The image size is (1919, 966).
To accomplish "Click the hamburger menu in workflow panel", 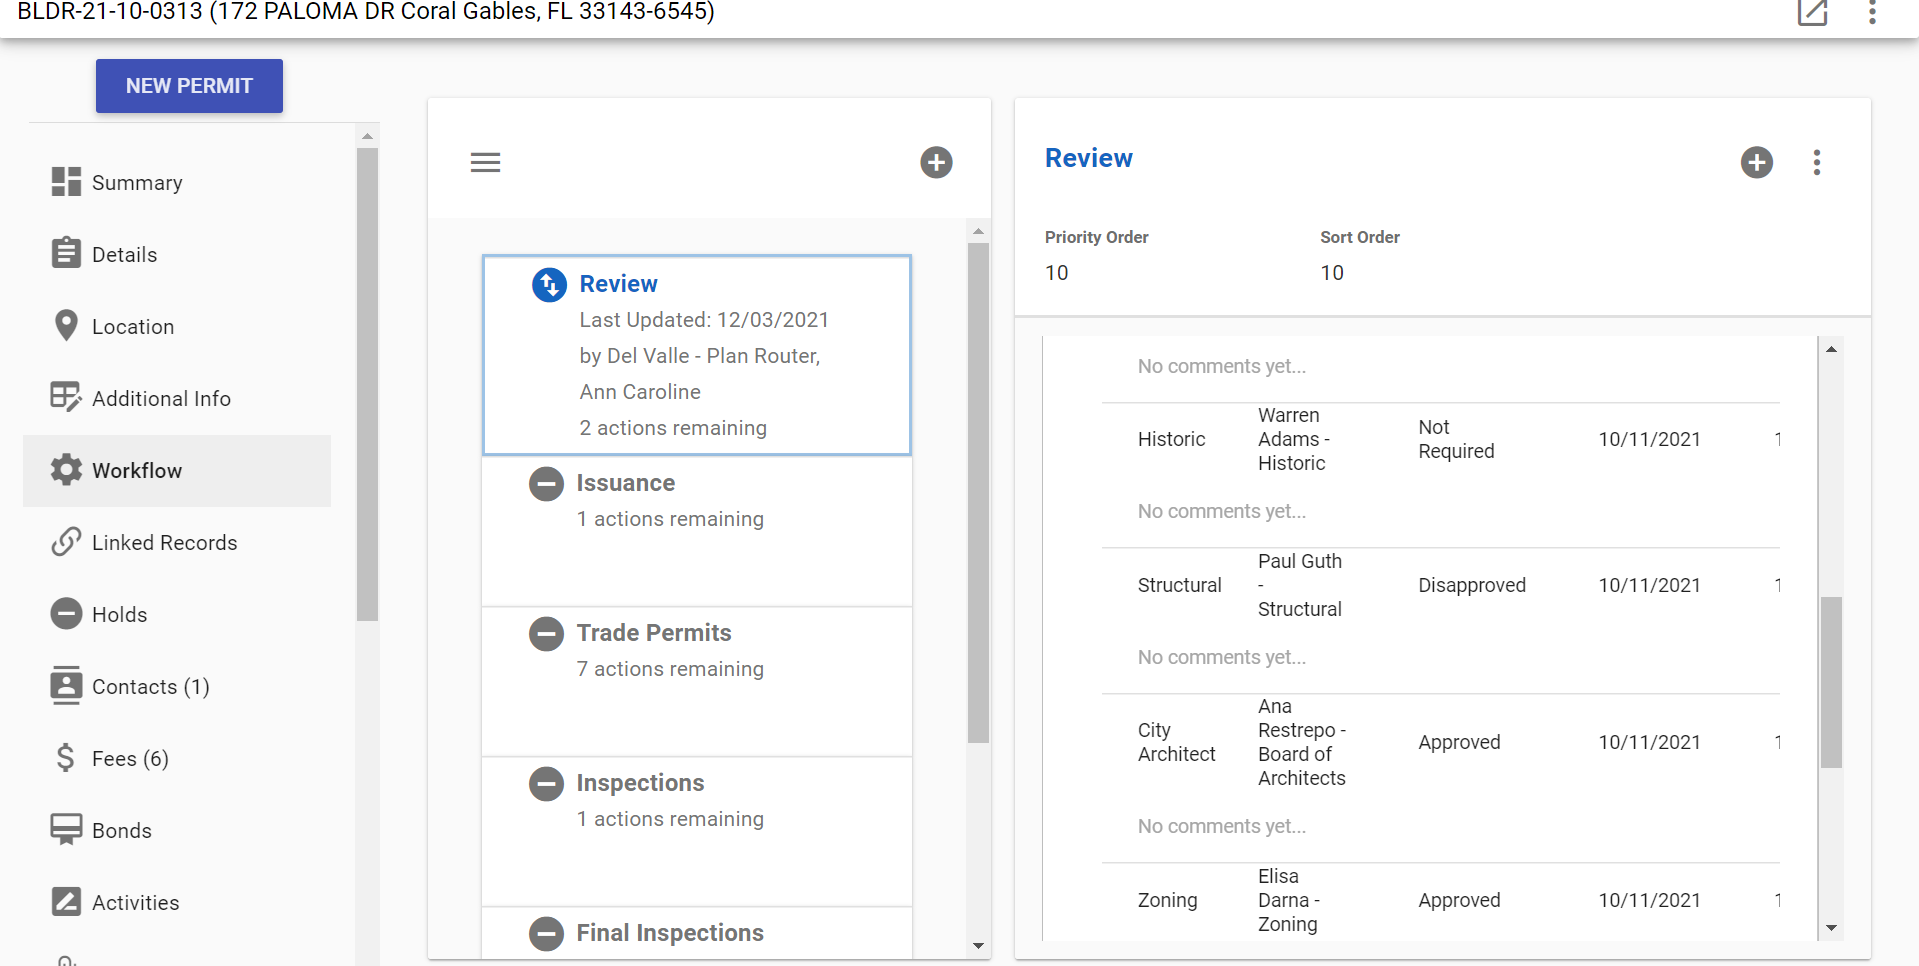I will pyautogui.click(x=485, y=162).
